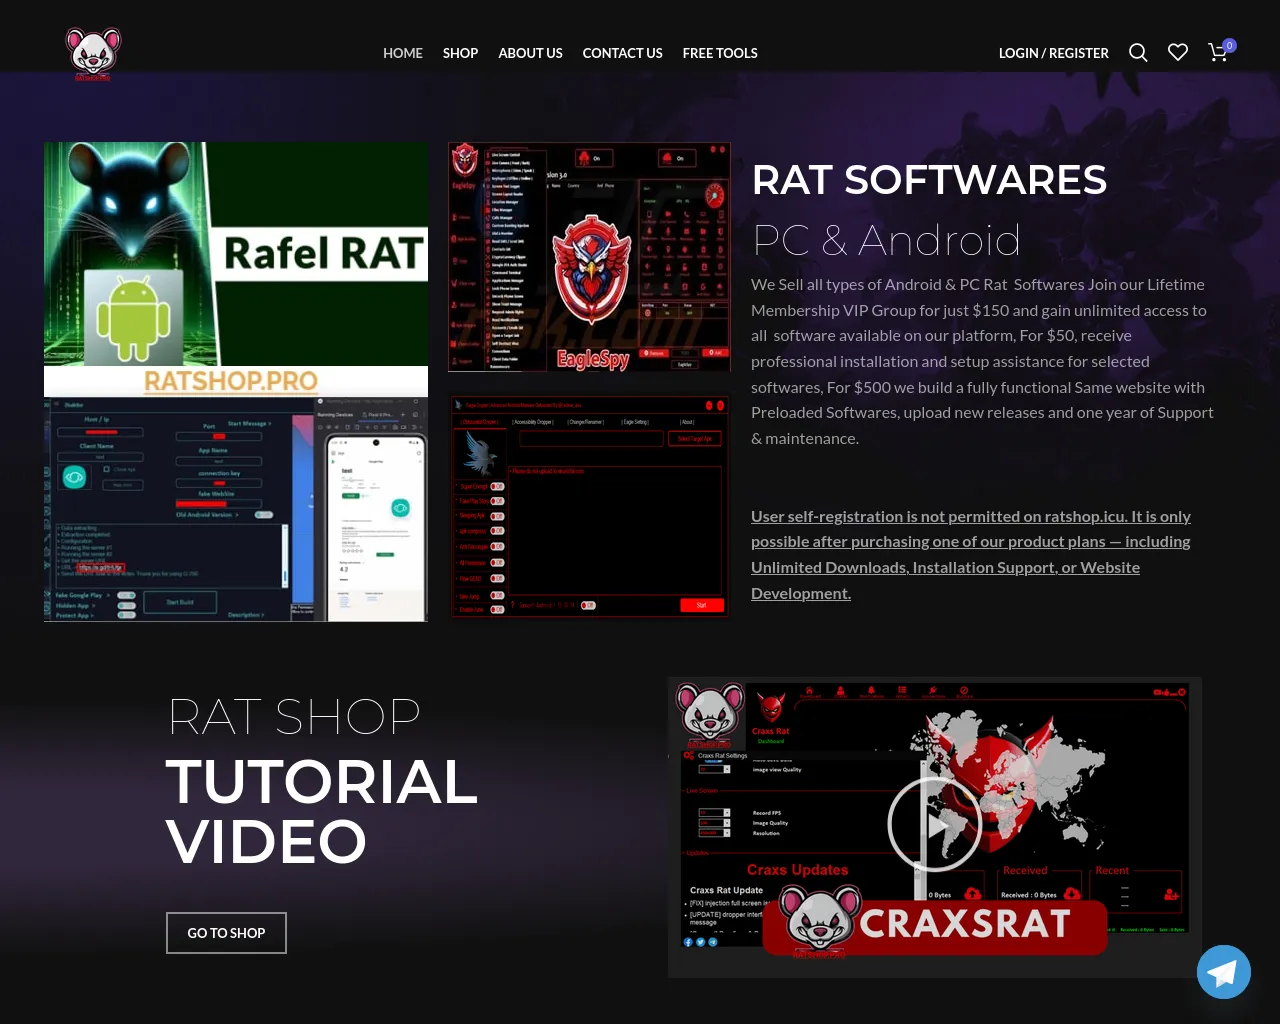Play the tutorial video
This screenshot has width=1280, height=1024.
(934, 824)
